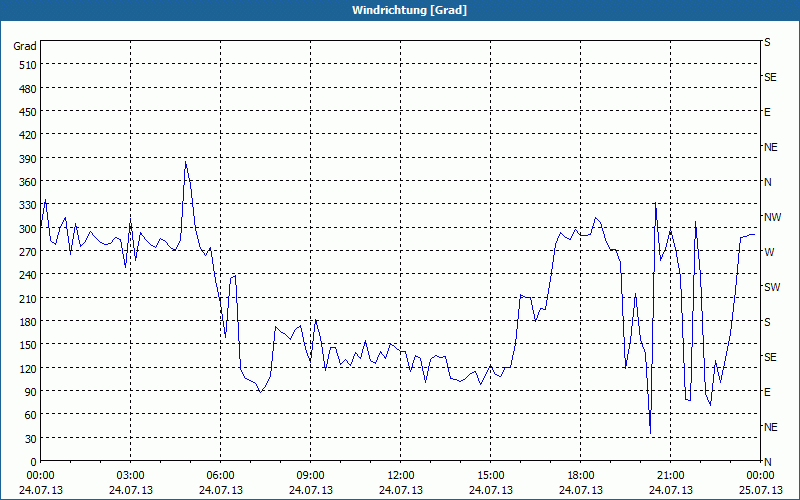The width and height of the screenshot is (800, 500).
Task: Select the Grad unit label on the axis
Action: pyautogui.click(x=25, y=46)
